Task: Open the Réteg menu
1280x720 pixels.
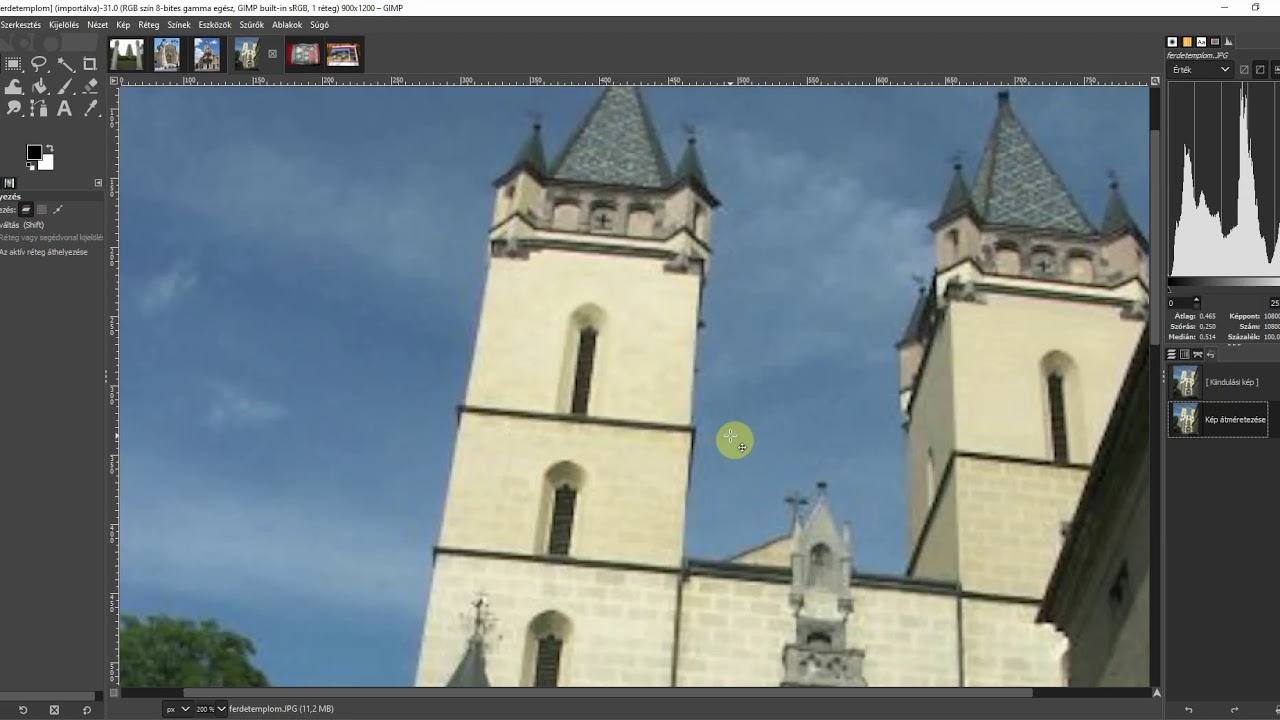Action: 148,24
